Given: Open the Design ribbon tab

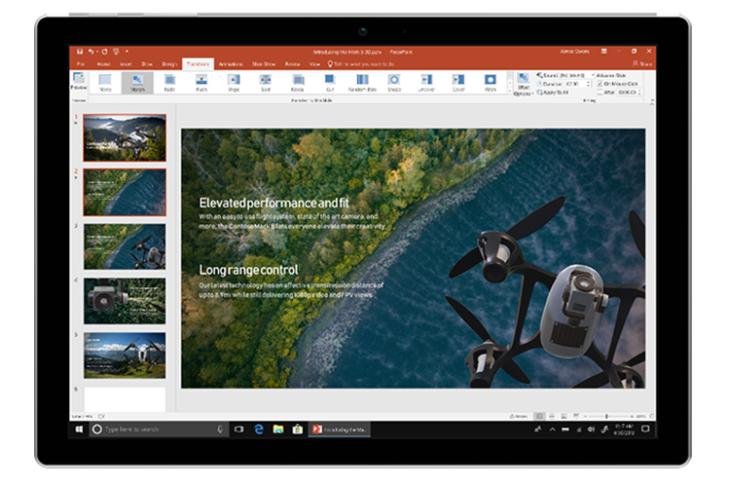Looking at the screenshot, I should click(169, 64).
